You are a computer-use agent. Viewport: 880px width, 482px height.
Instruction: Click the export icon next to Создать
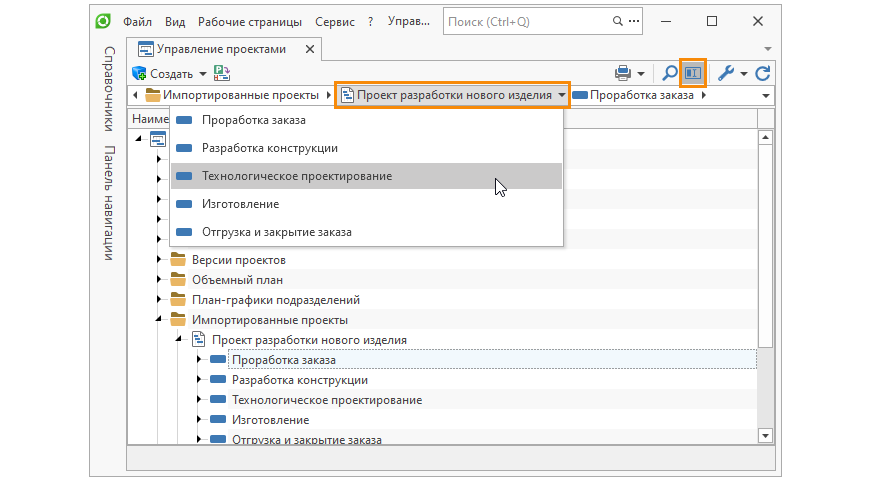[x=223, y=73]
